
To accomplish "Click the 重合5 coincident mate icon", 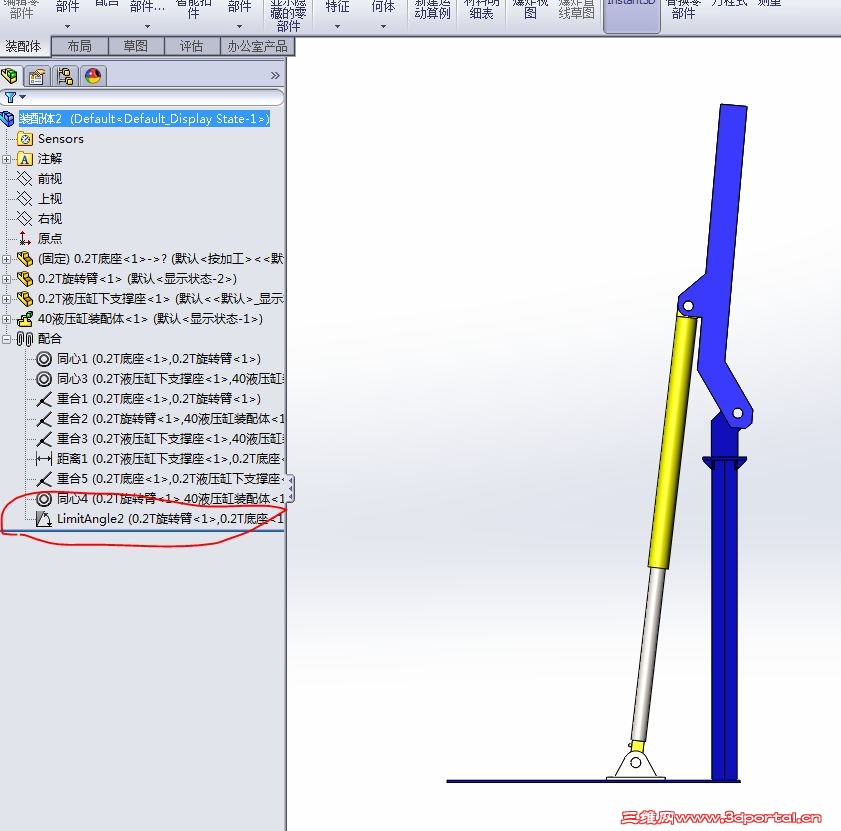I will pos(44,479).
